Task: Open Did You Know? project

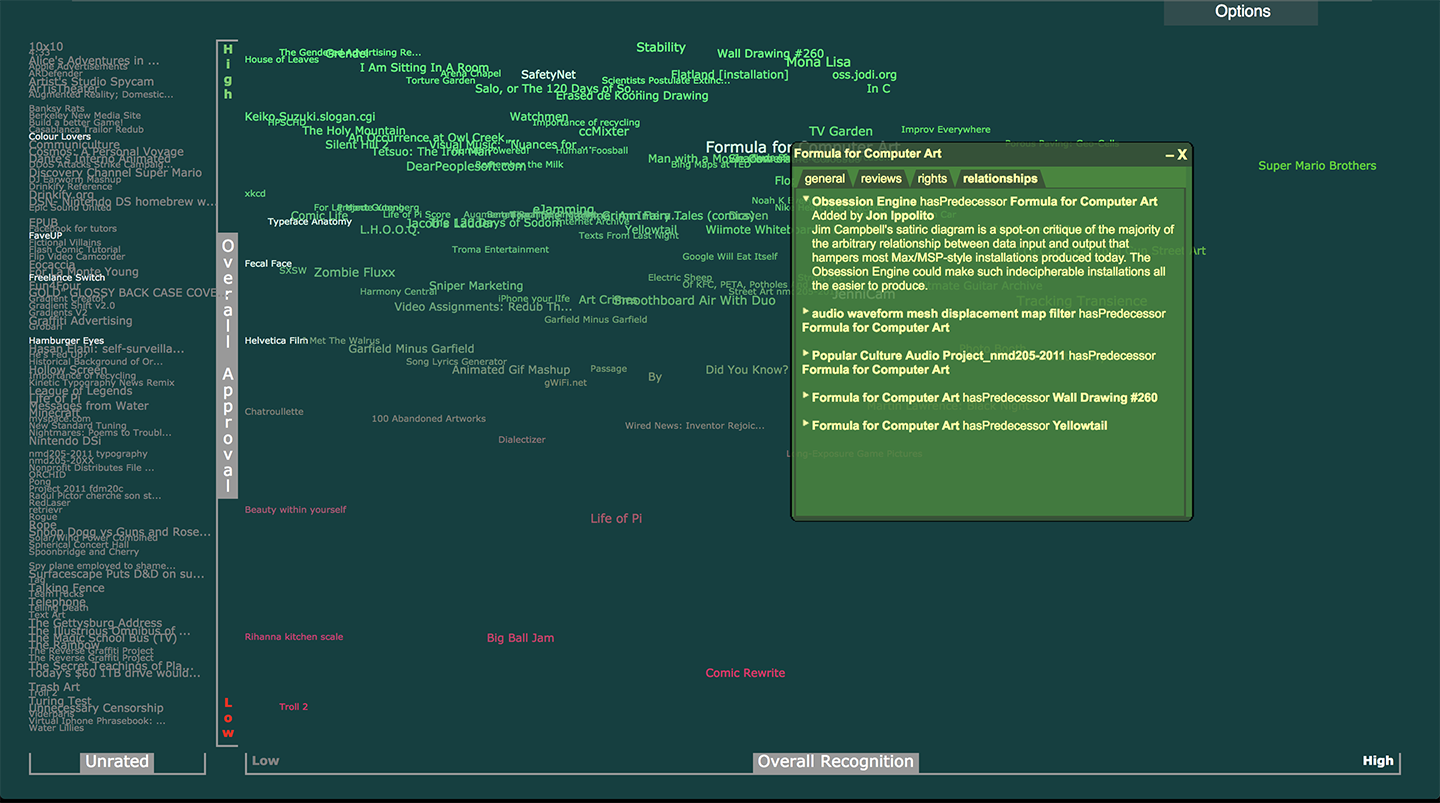Action: point(747,370)
